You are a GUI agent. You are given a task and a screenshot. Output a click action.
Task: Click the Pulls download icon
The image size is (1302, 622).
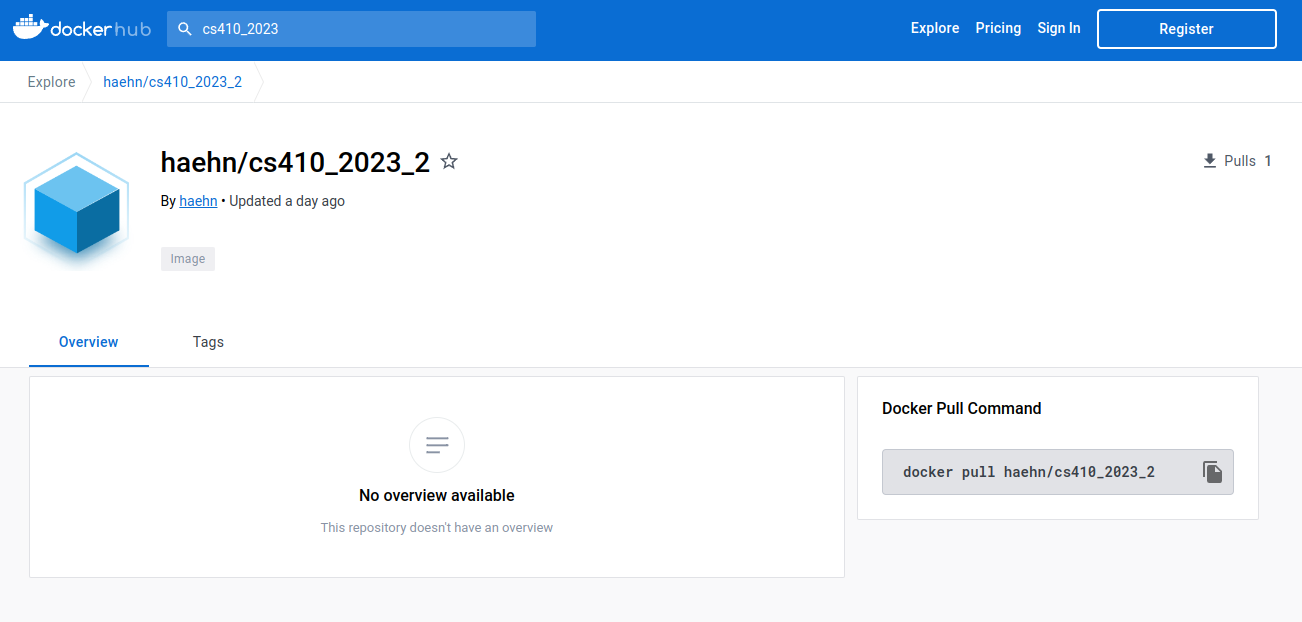coord(1210,161)
